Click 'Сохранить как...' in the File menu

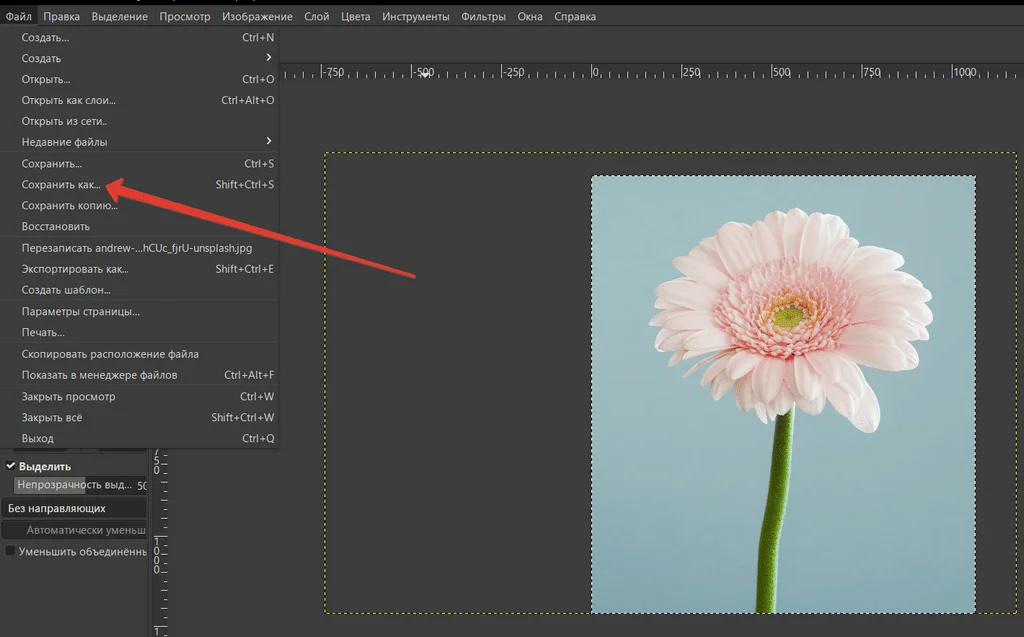point(62,185)
